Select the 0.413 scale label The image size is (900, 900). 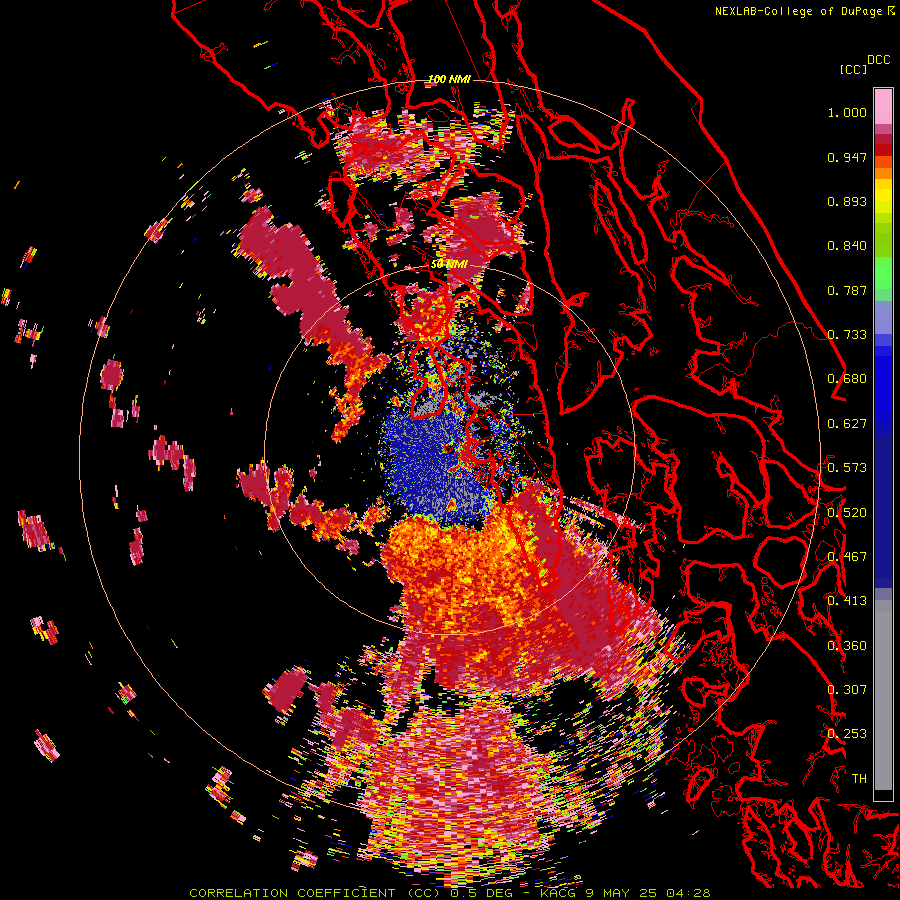point(847,601)
